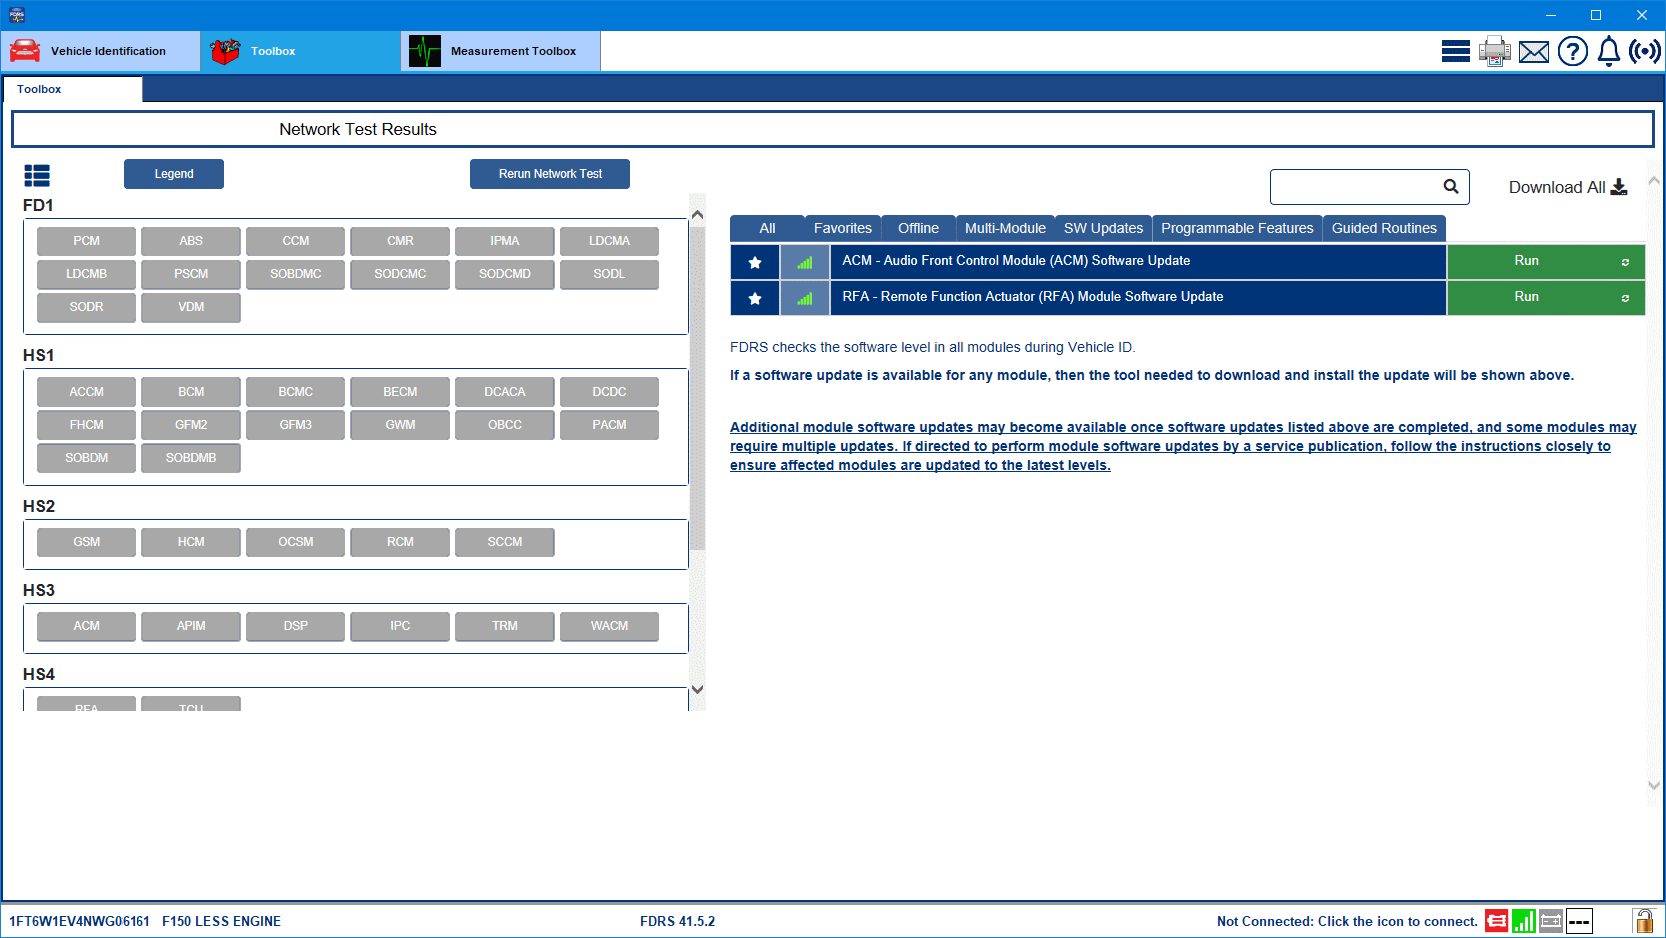The height and width of the screenshot is (938, 1666).
Task: Click signal bars icon in ACM row
Action: tap(805, 262)
